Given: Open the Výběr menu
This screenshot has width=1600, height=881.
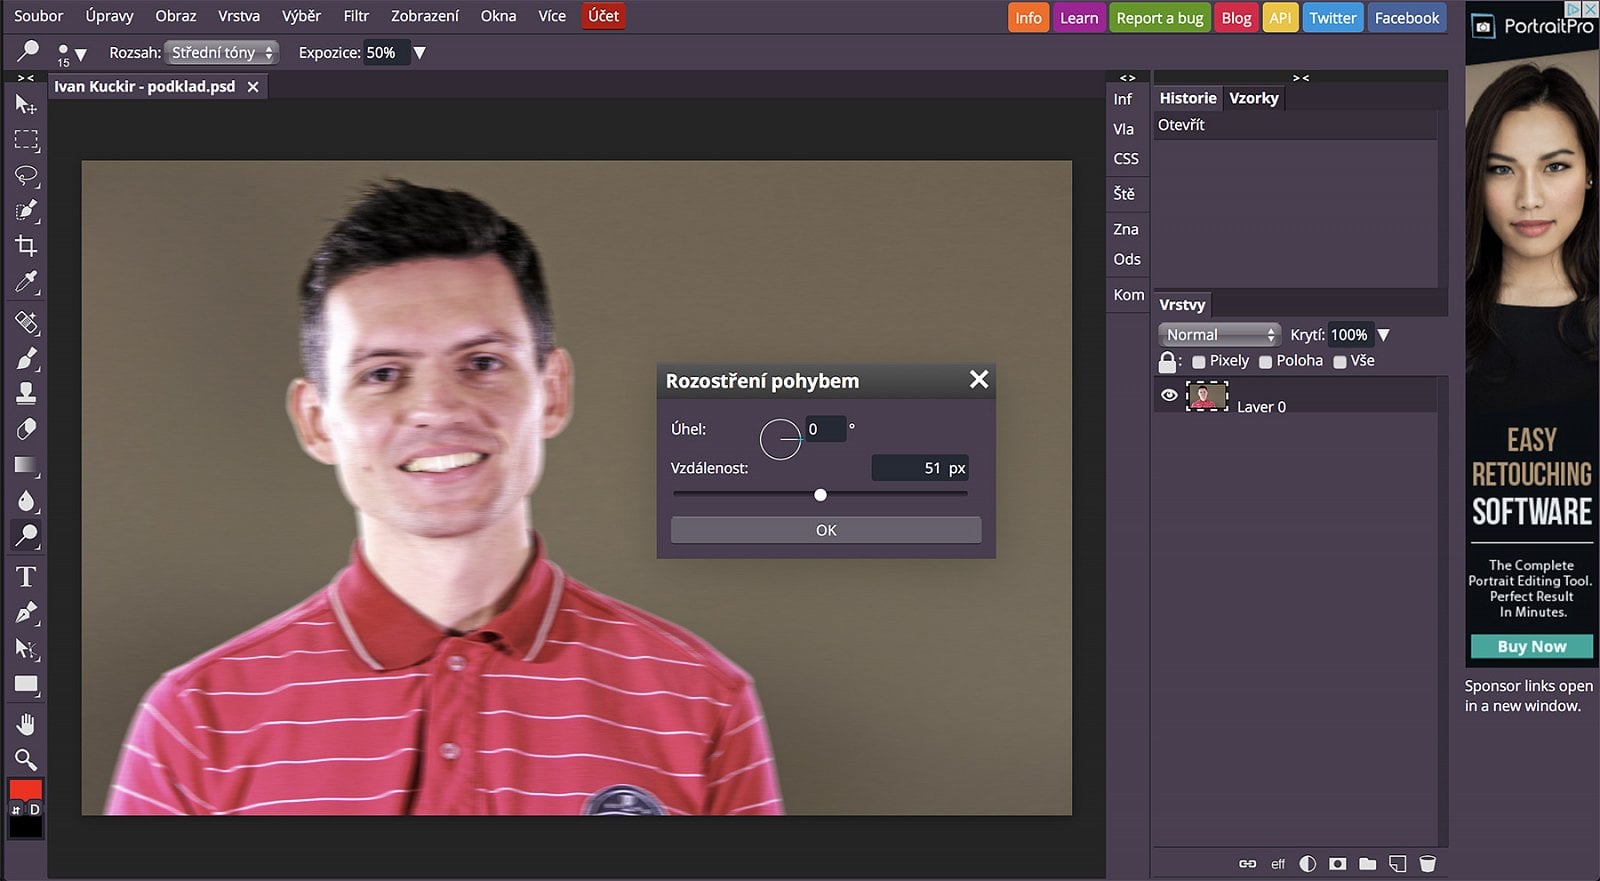Looking at the screenshot, I should tap(301, 16).
